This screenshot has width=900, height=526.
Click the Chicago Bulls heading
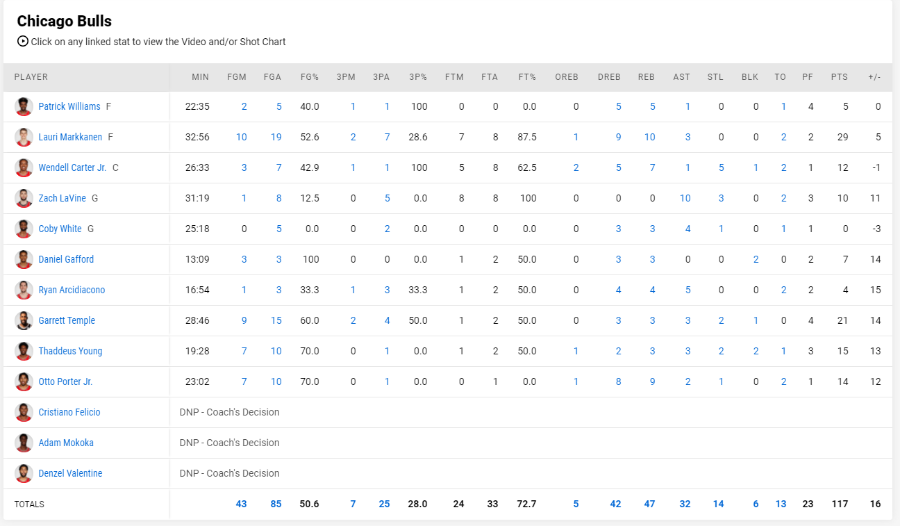(64, 21)
